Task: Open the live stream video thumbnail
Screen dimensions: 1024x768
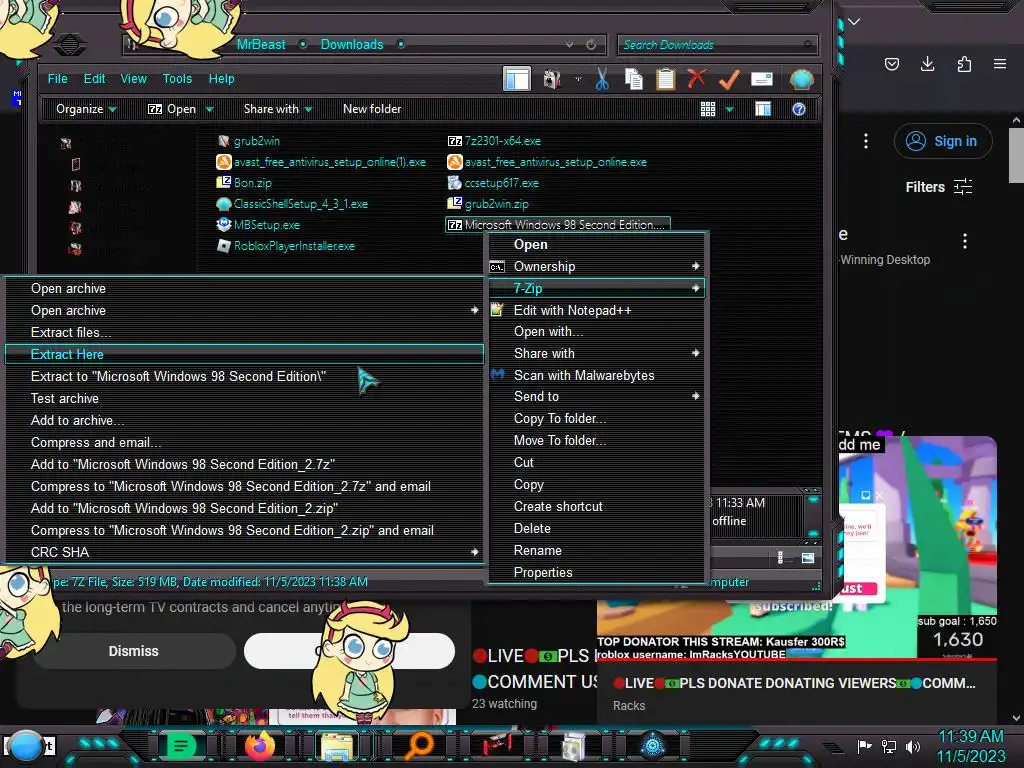Action: click(x=797, y=549)
